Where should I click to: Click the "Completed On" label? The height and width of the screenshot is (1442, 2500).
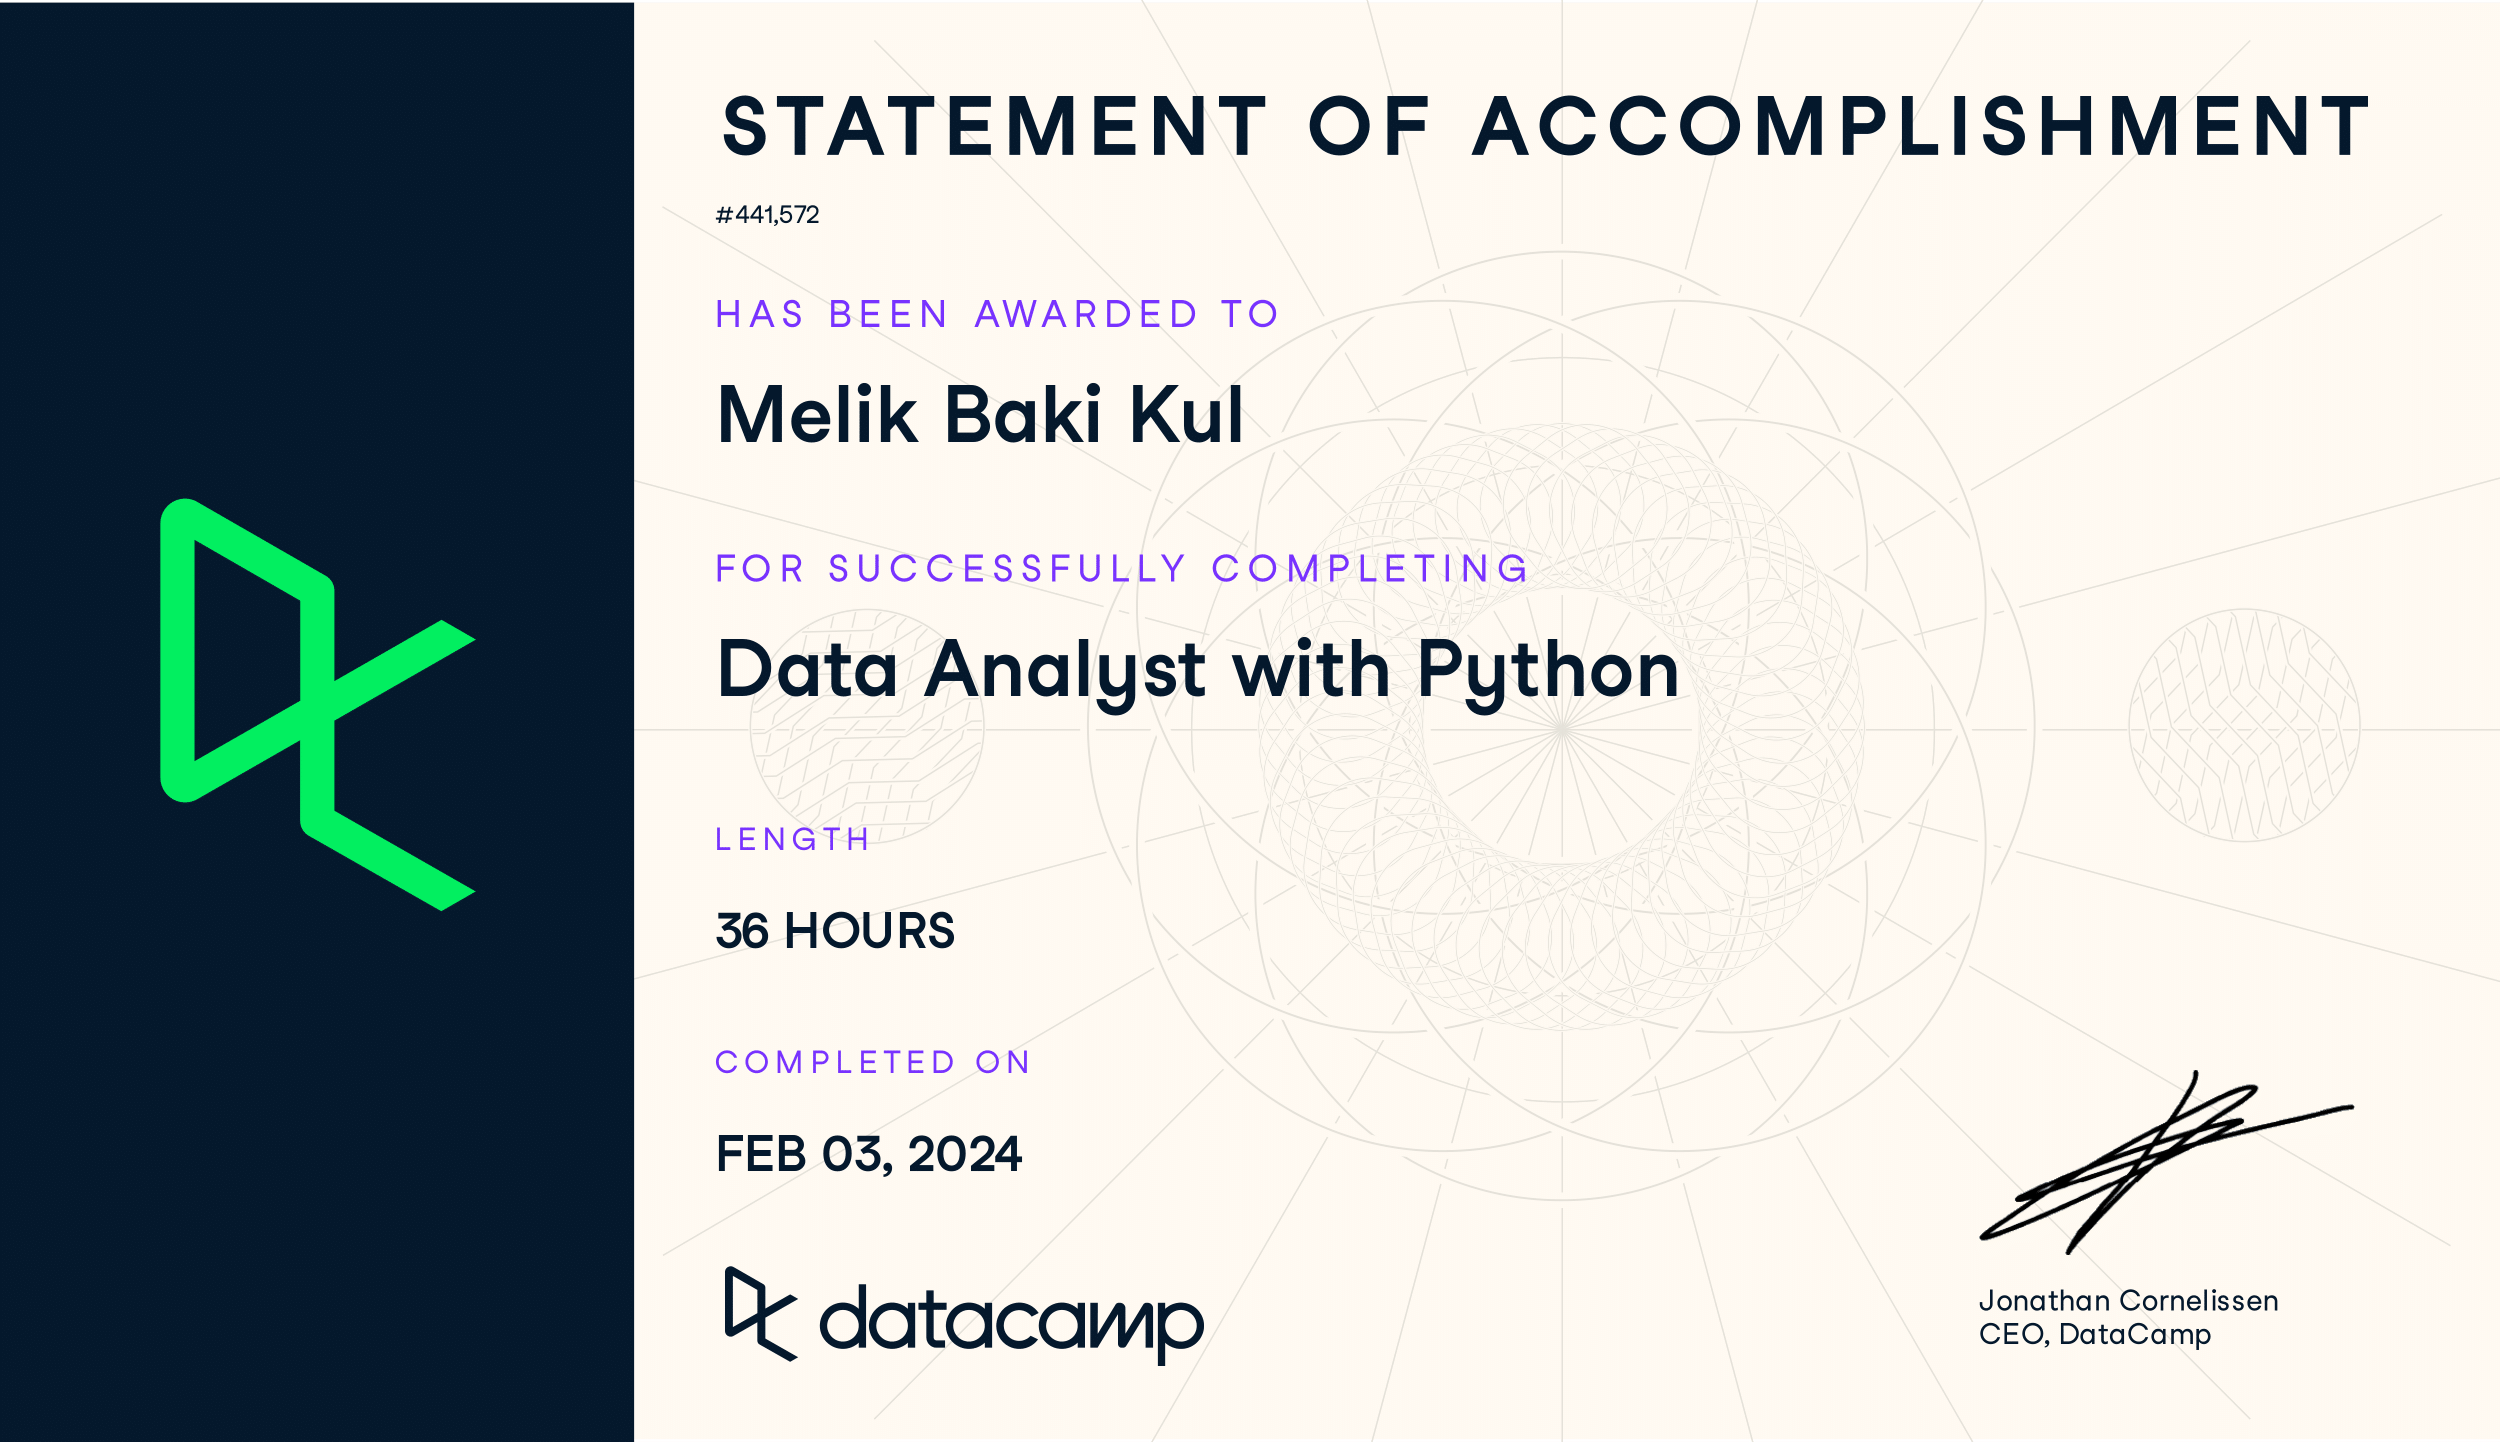pos(872,1062)
